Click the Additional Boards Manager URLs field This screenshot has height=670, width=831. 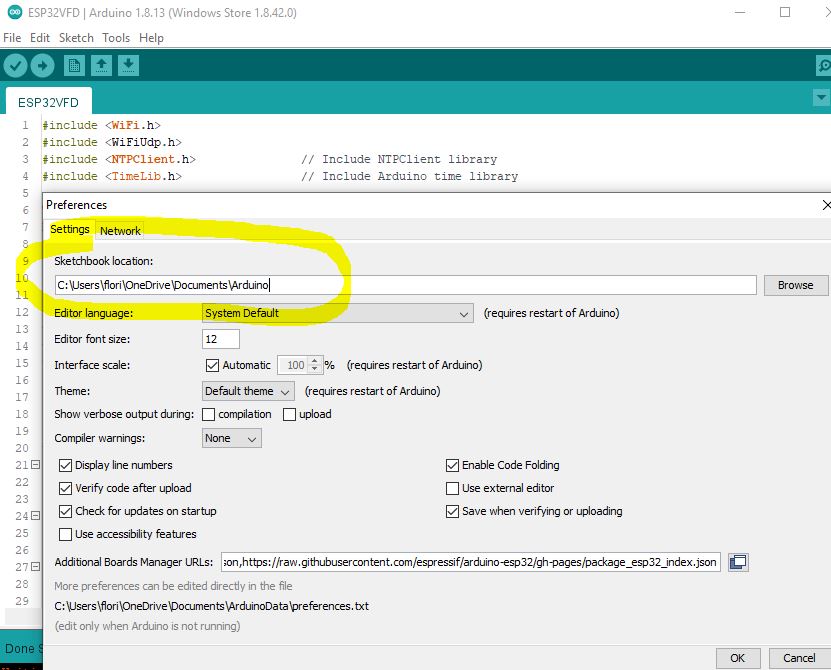point(471,562)
